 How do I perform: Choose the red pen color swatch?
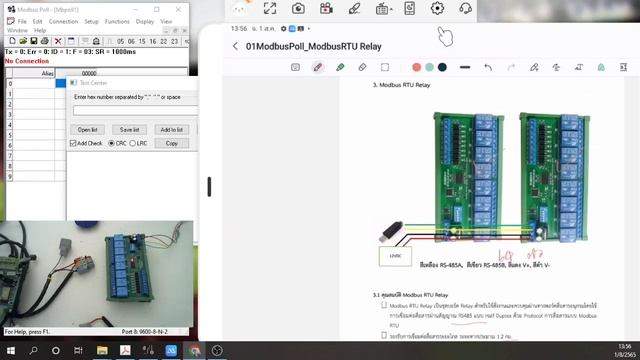click(x=416, y=67)
